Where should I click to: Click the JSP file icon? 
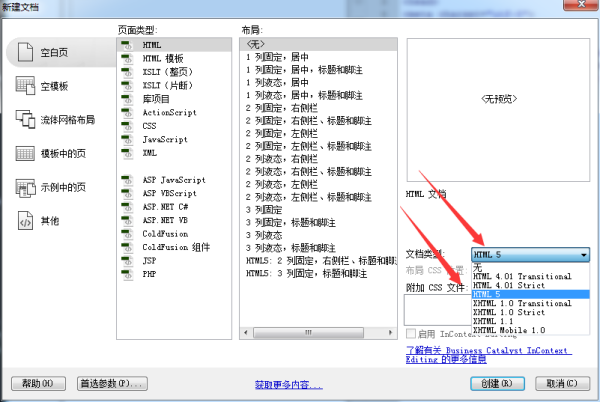pos(127,260)
